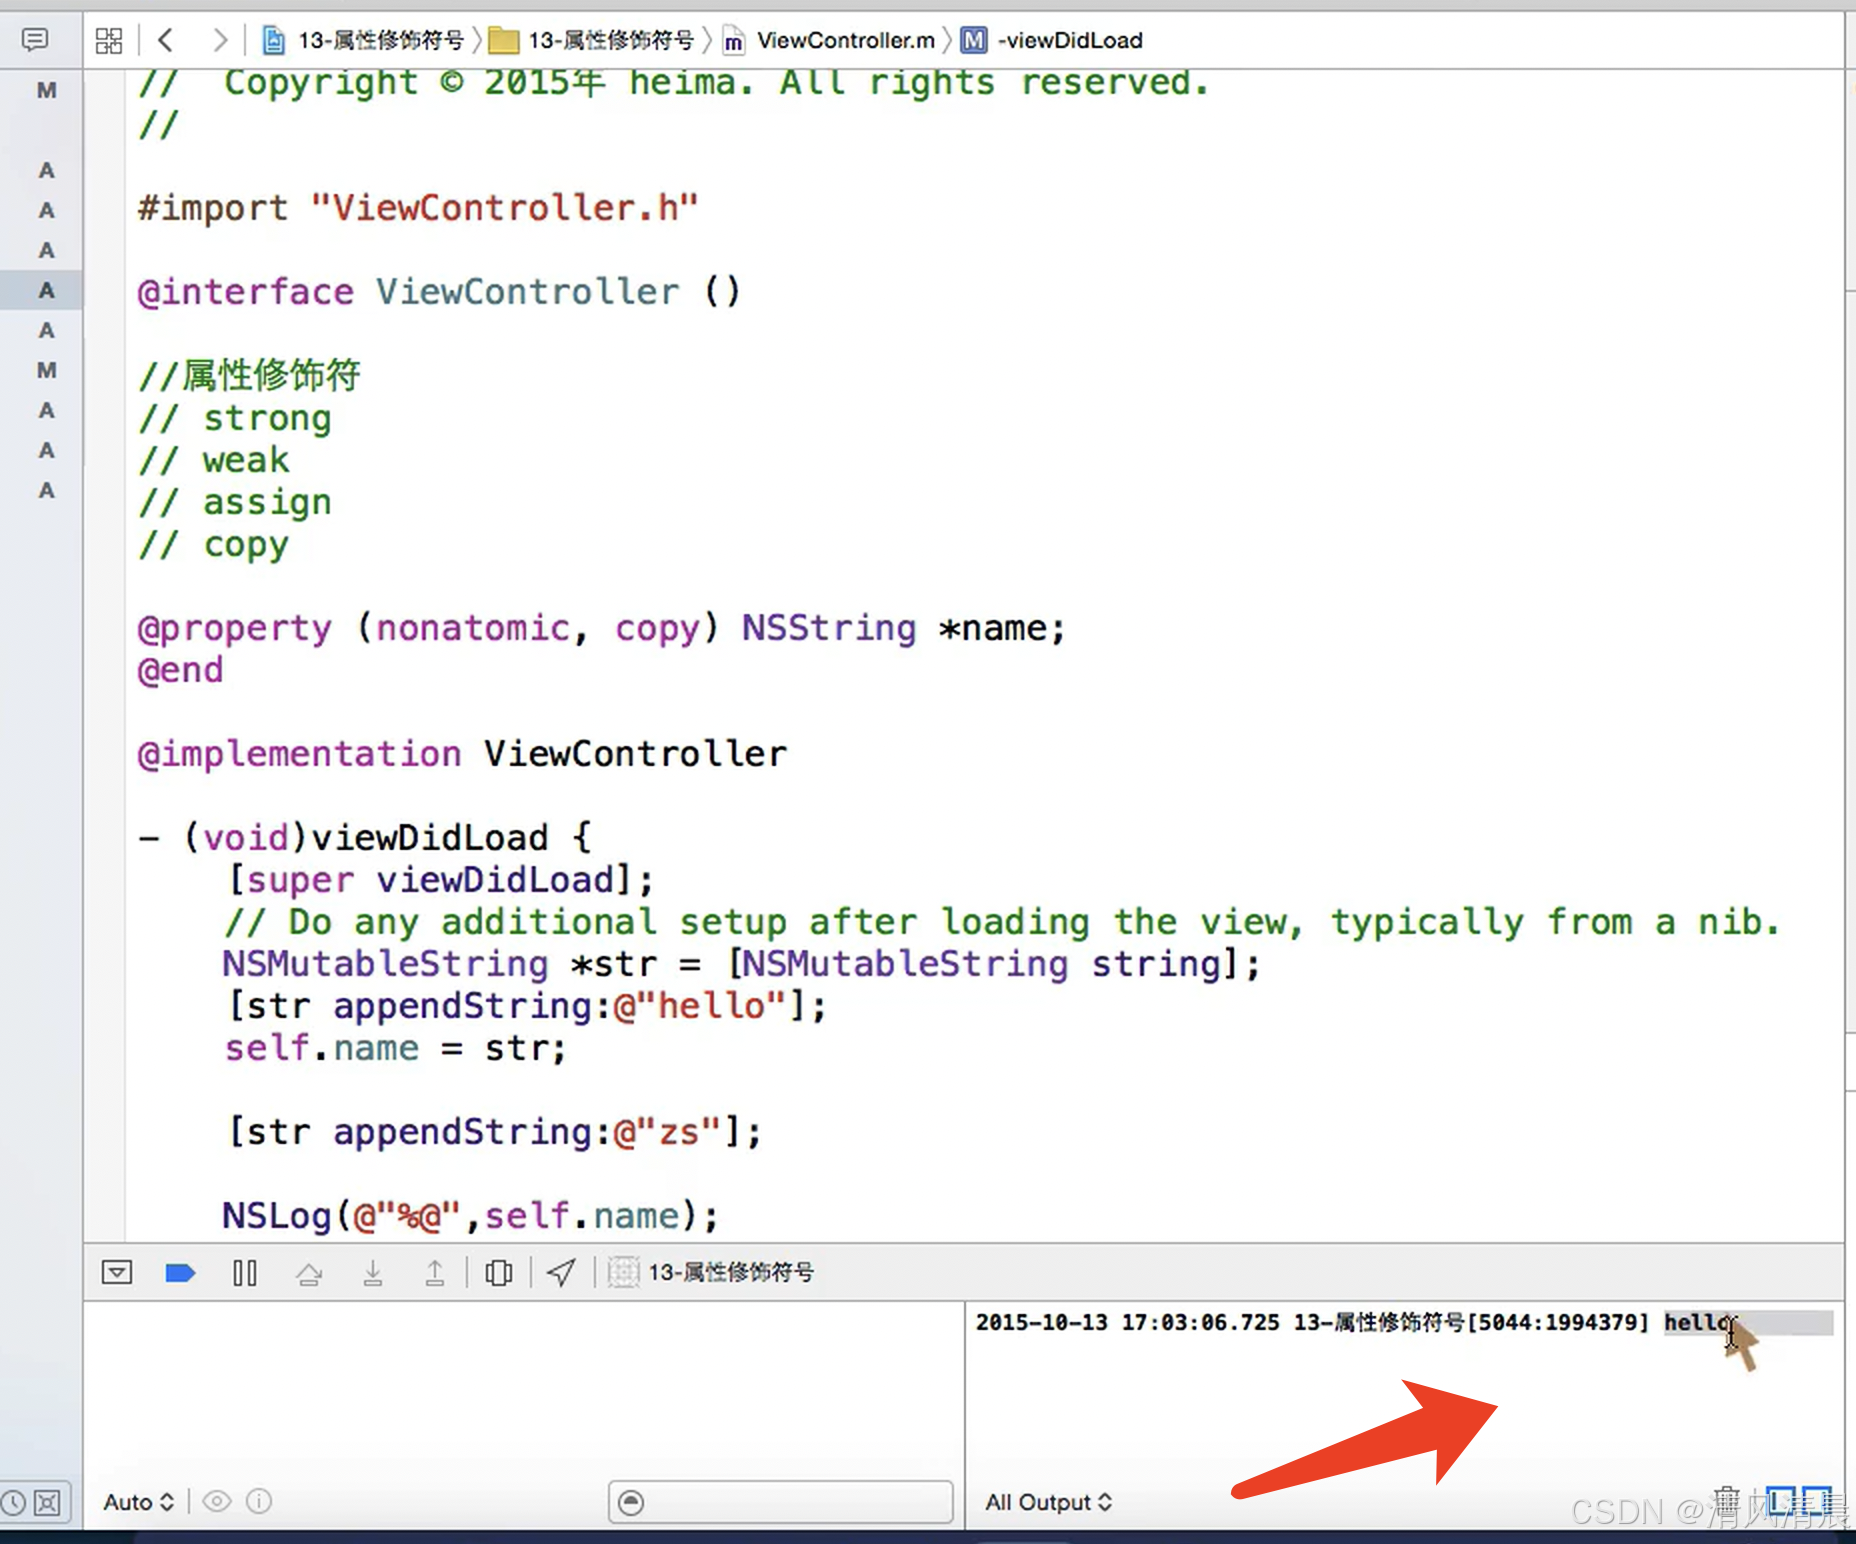Click the #import "ViewController.h" line

tap(418, 208)
